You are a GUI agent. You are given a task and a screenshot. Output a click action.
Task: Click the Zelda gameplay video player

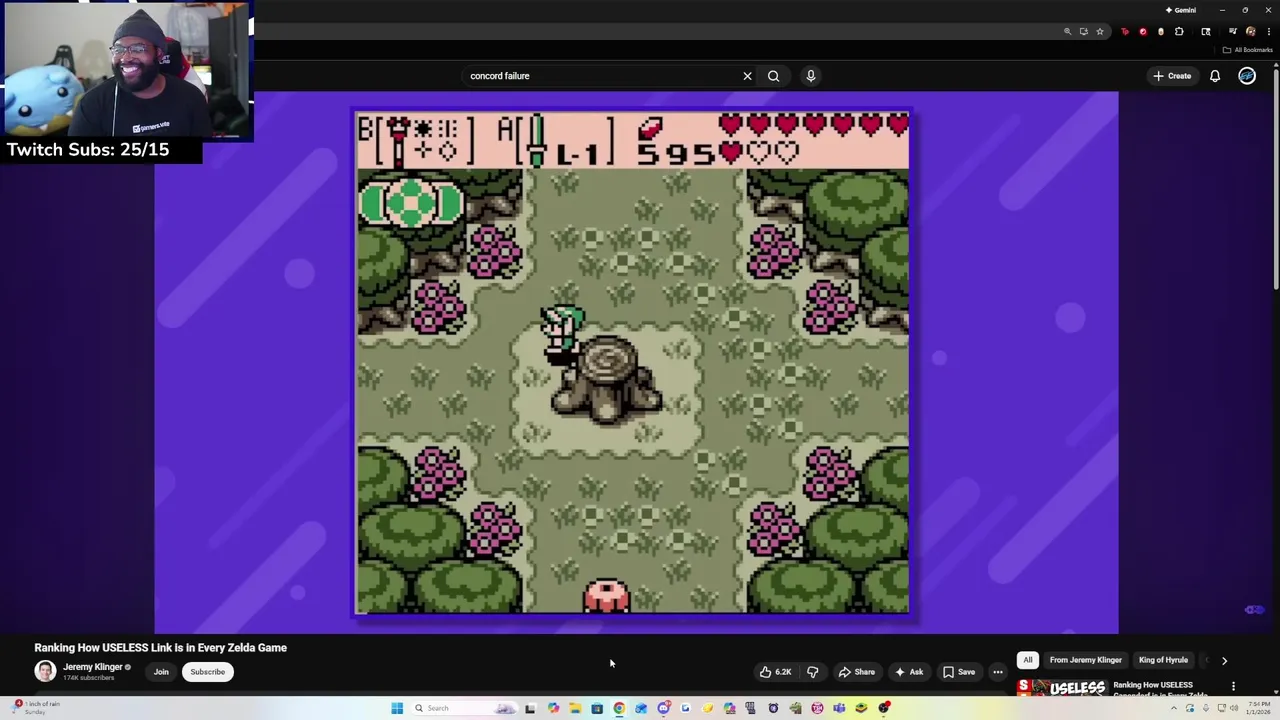pos(636,362)
